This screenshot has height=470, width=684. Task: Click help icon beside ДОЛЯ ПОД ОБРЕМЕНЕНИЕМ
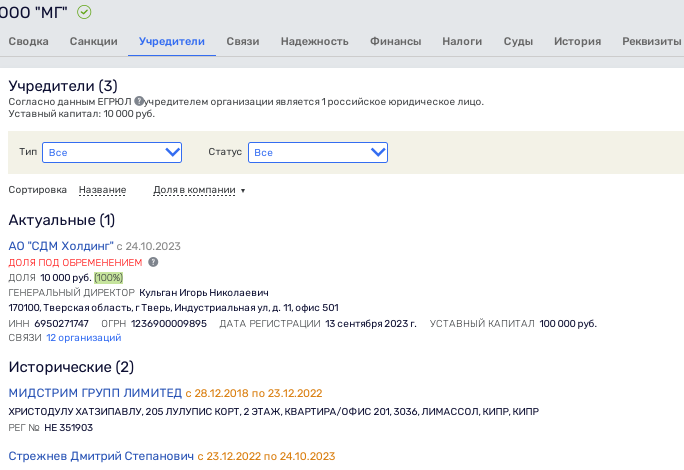point(153,262)
